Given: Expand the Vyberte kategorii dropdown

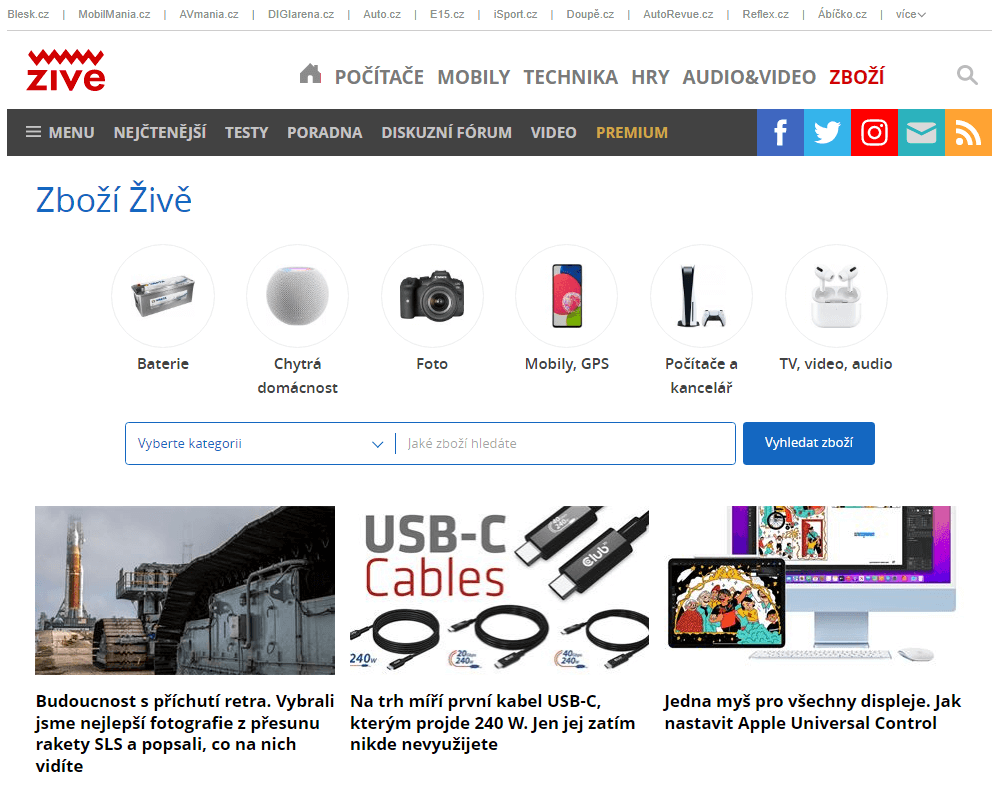Looking at the screenshot, I should 260,443.
